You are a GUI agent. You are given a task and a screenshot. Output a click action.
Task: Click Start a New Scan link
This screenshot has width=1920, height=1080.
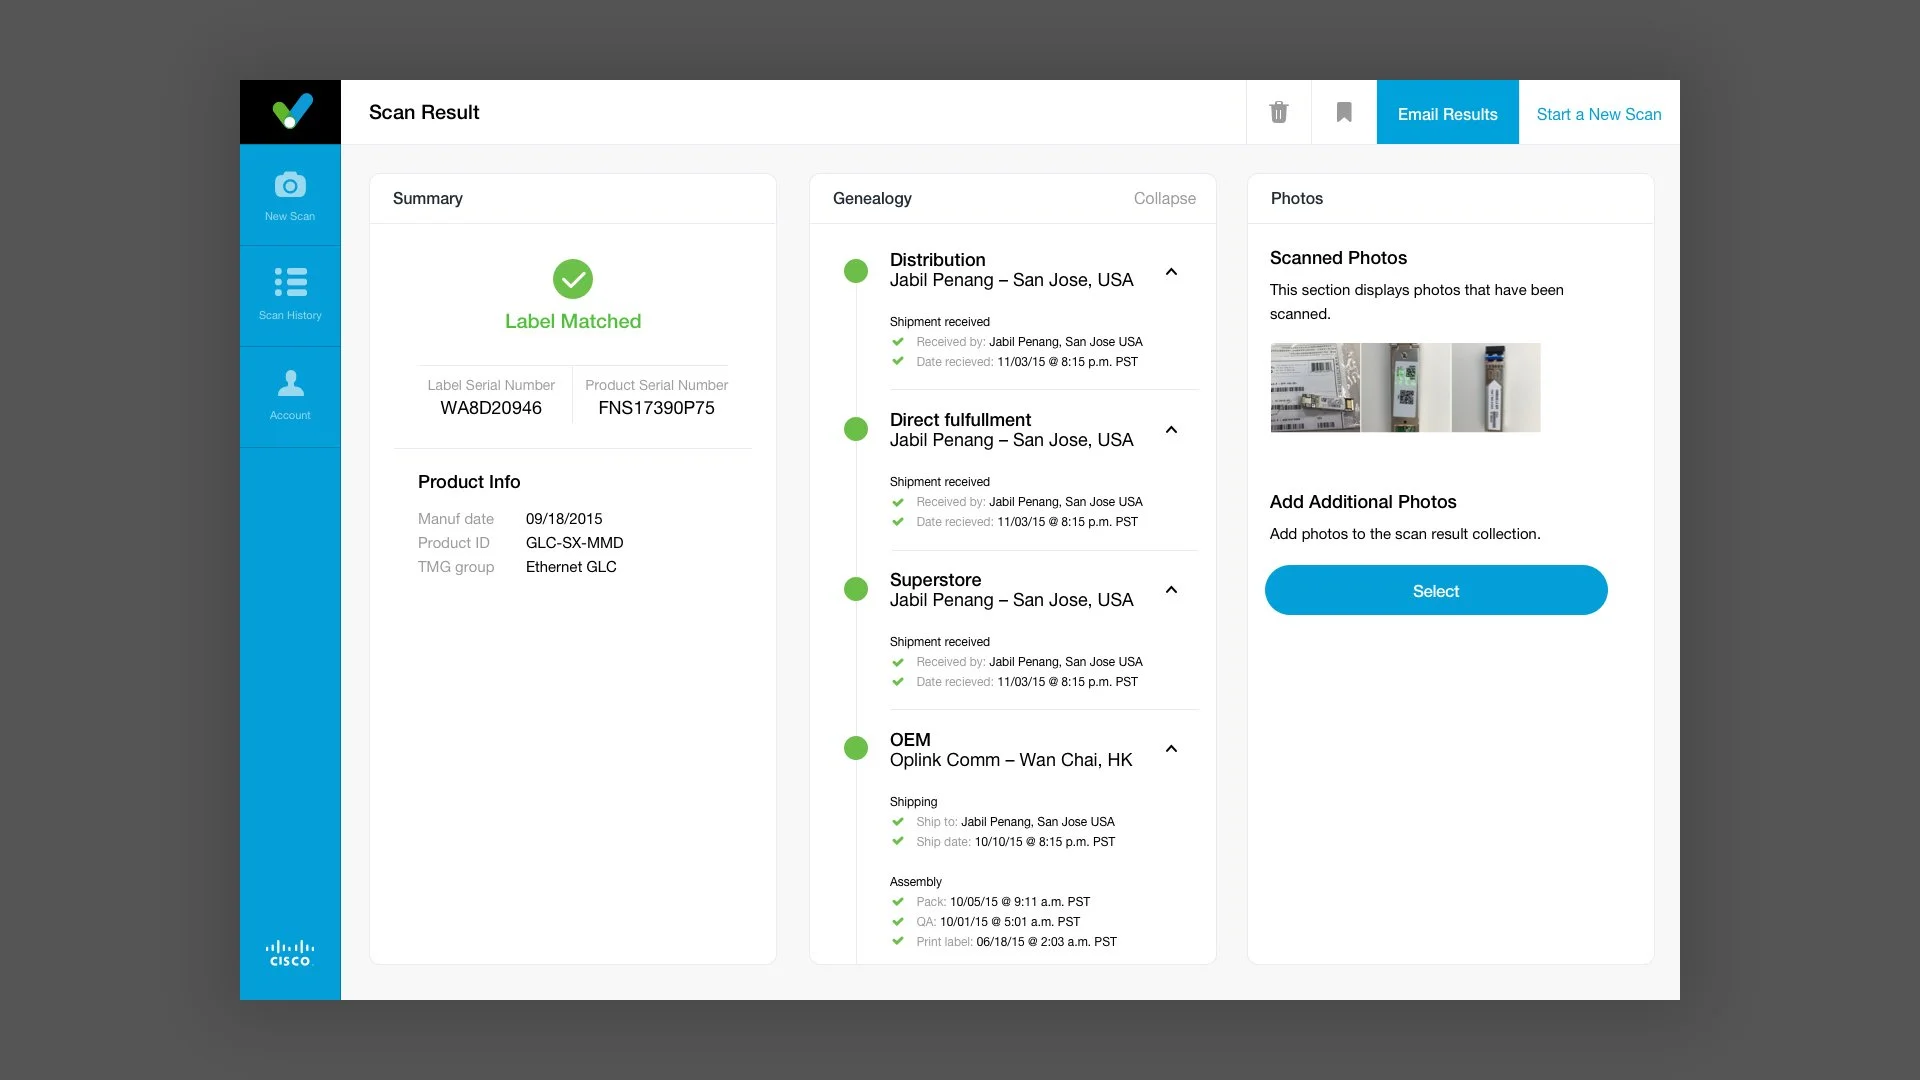1598,114
